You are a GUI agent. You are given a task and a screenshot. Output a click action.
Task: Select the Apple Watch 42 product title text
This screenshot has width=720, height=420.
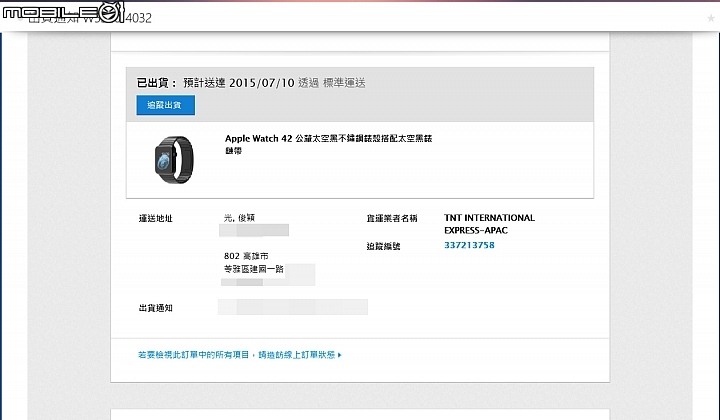[328, 144]
